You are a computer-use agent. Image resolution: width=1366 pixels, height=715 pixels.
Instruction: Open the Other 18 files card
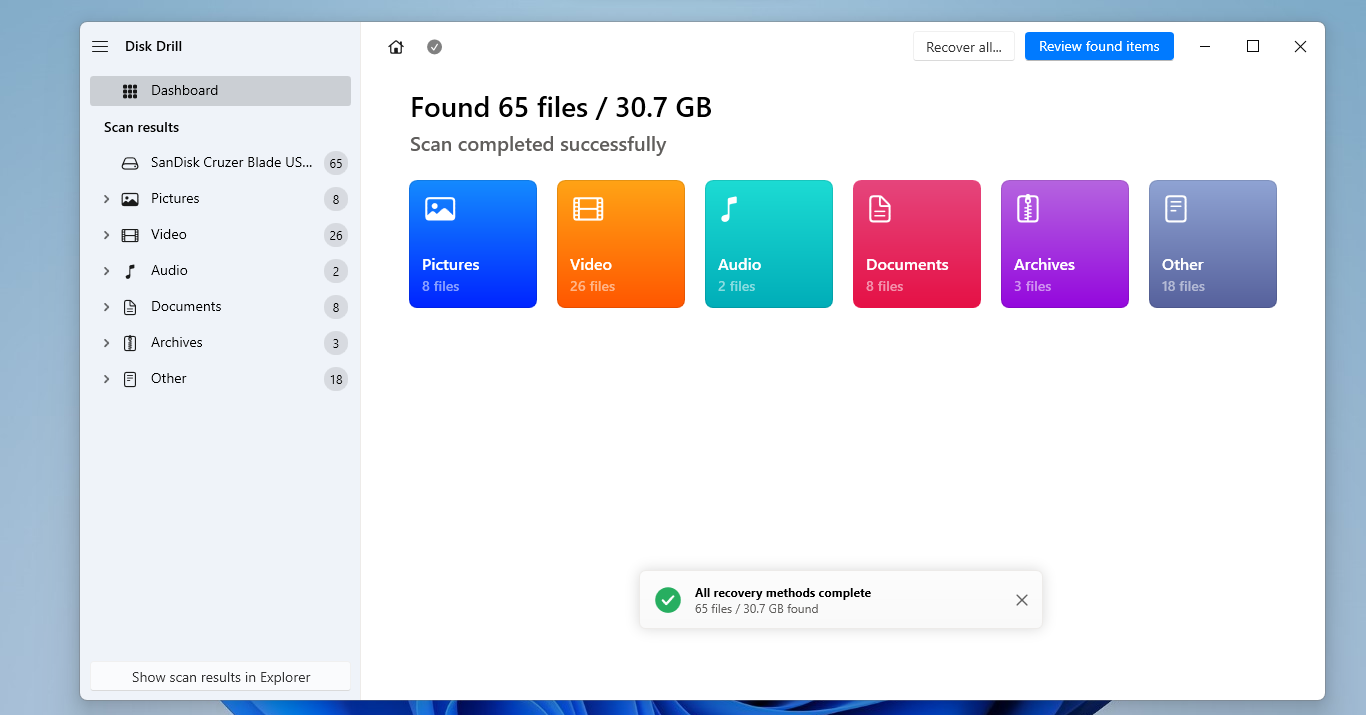tap(1213, 244)
